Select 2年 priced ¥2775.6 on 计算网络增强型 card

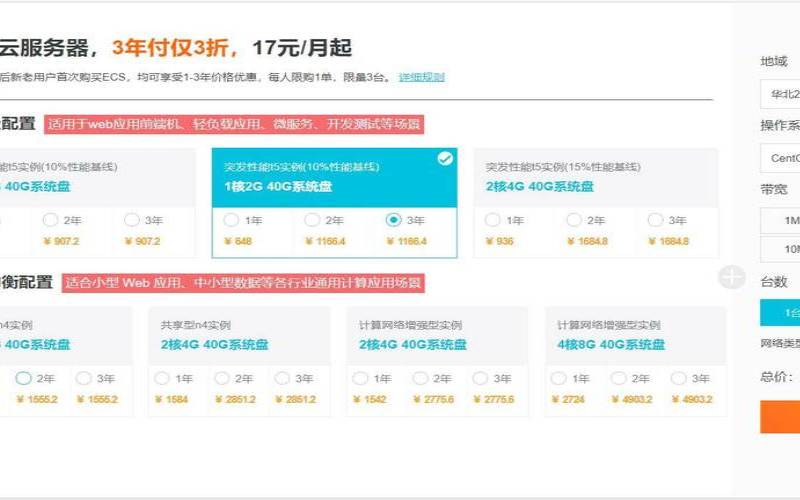tap(420, 378)
